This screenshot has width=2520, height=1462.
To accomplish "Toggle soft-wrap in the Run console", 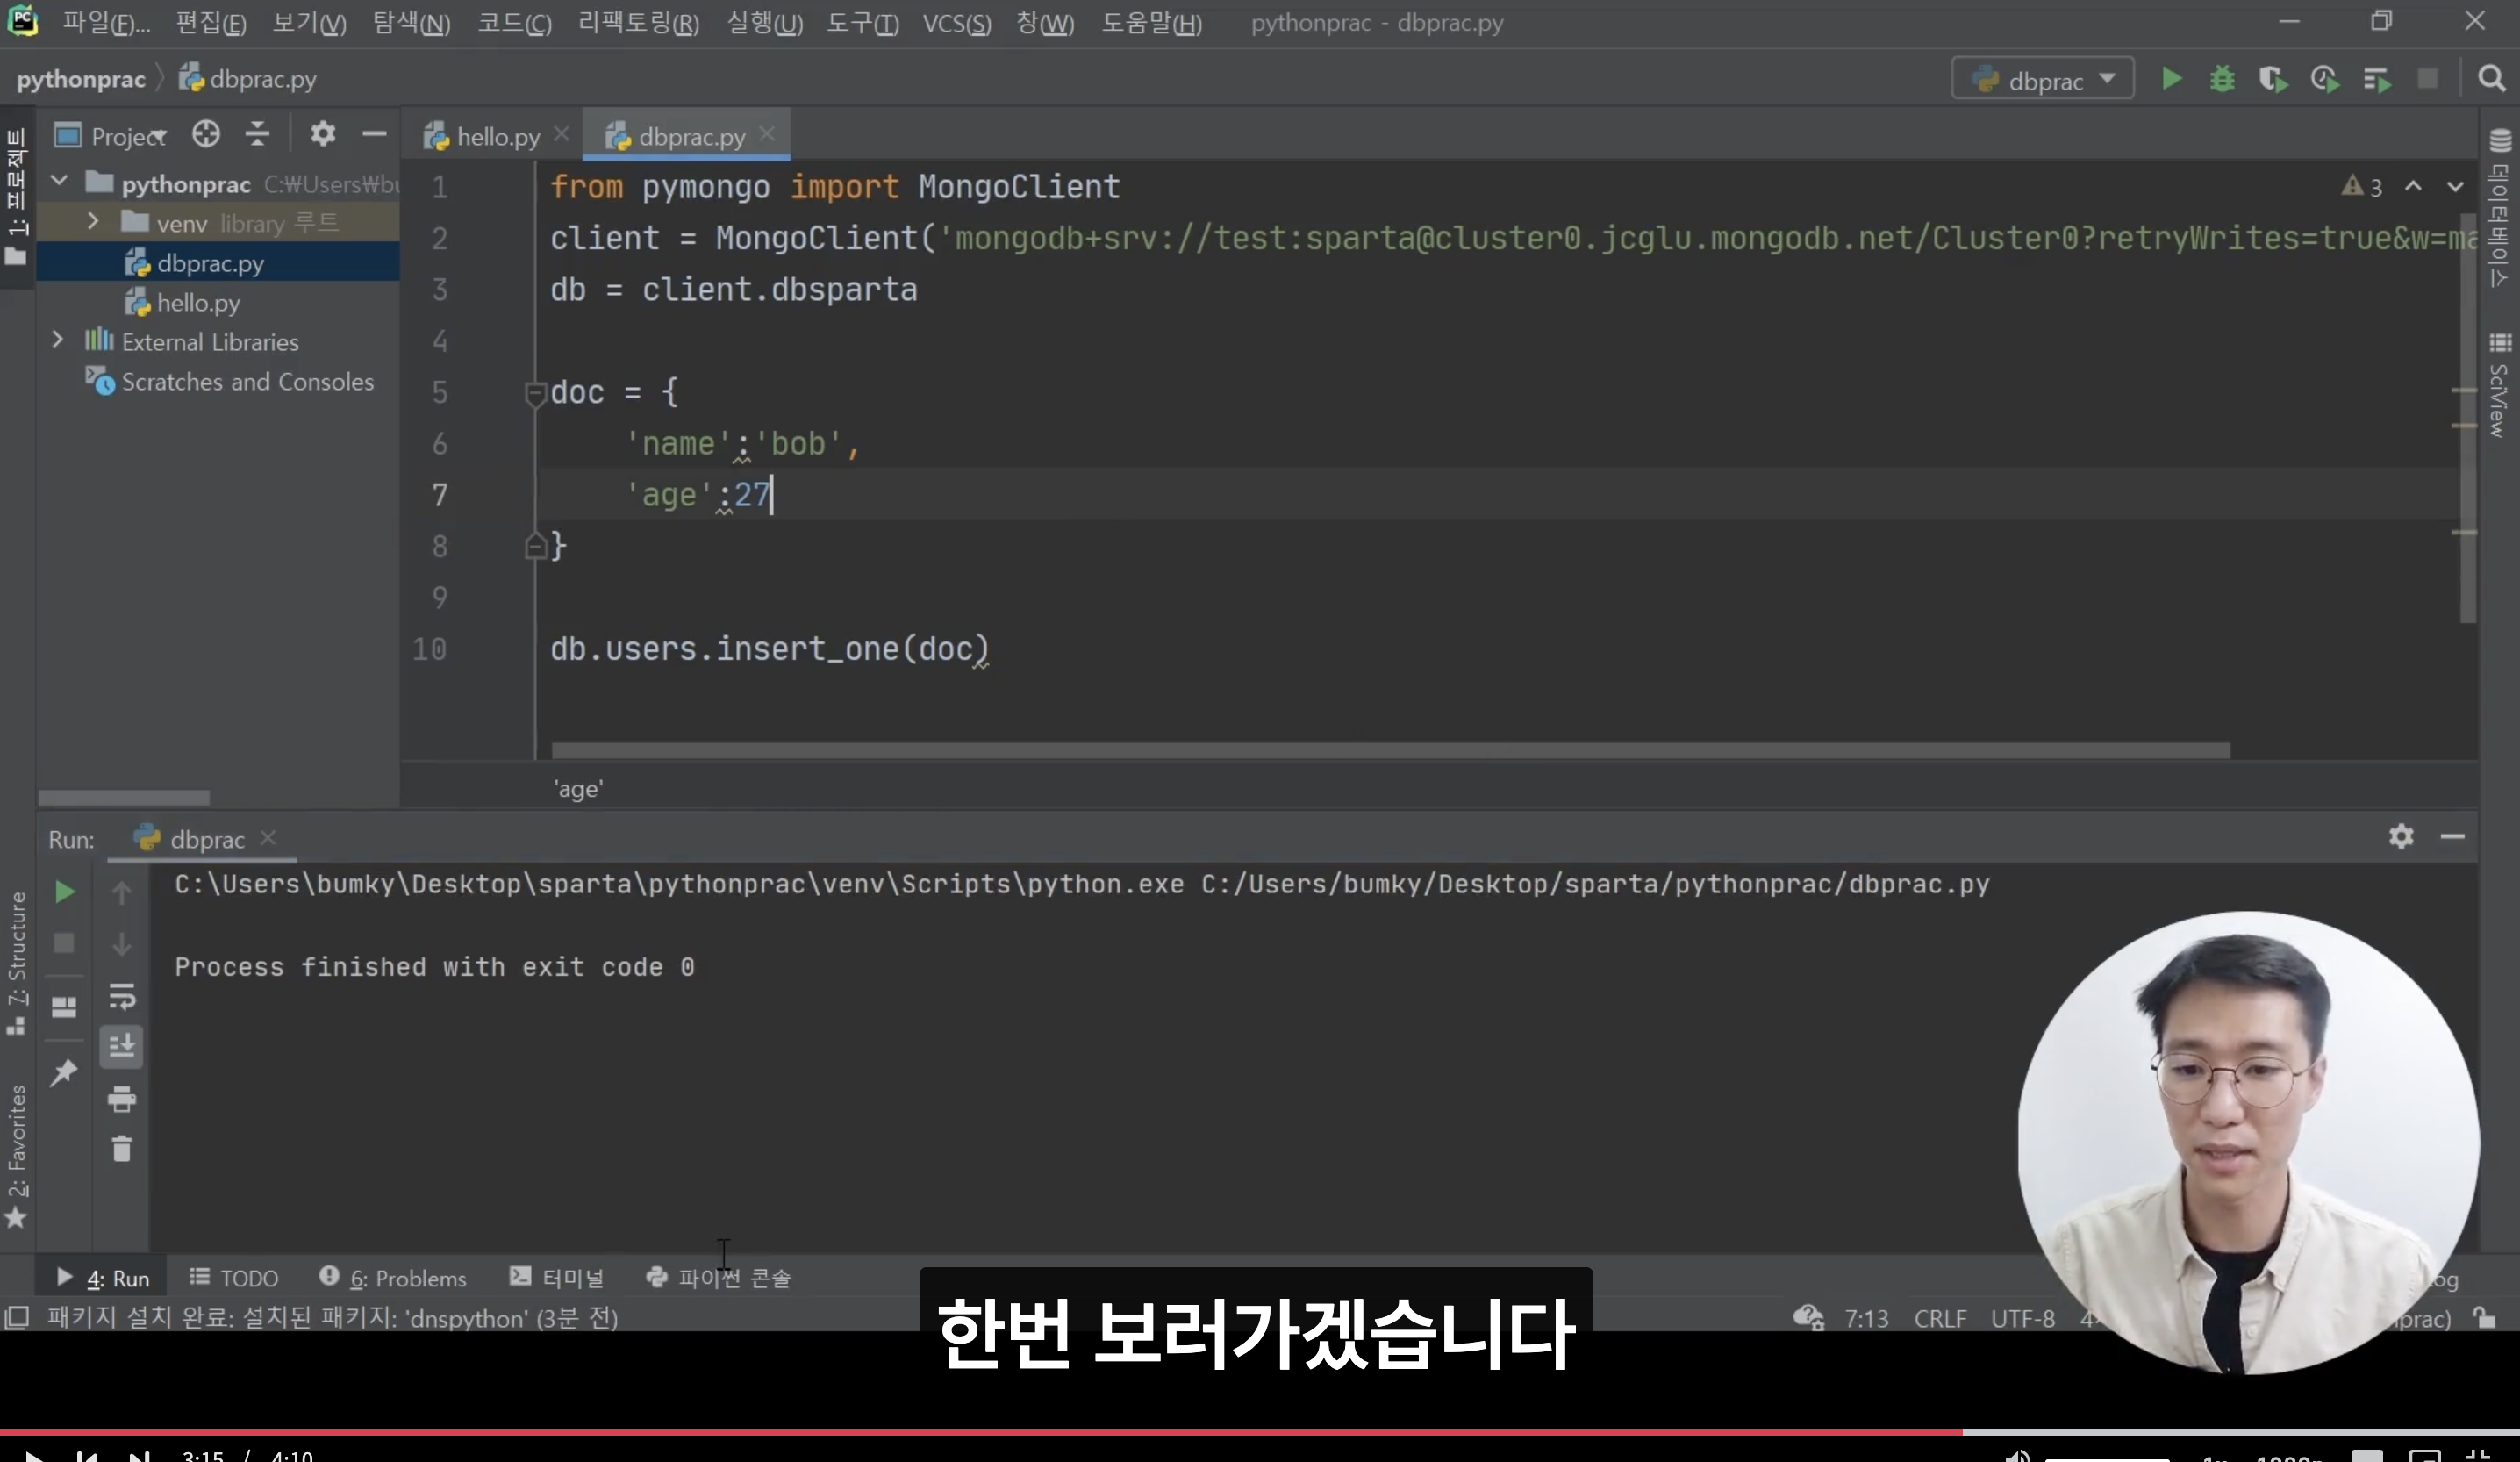I will pyautogui.click(x=121, y=996).
